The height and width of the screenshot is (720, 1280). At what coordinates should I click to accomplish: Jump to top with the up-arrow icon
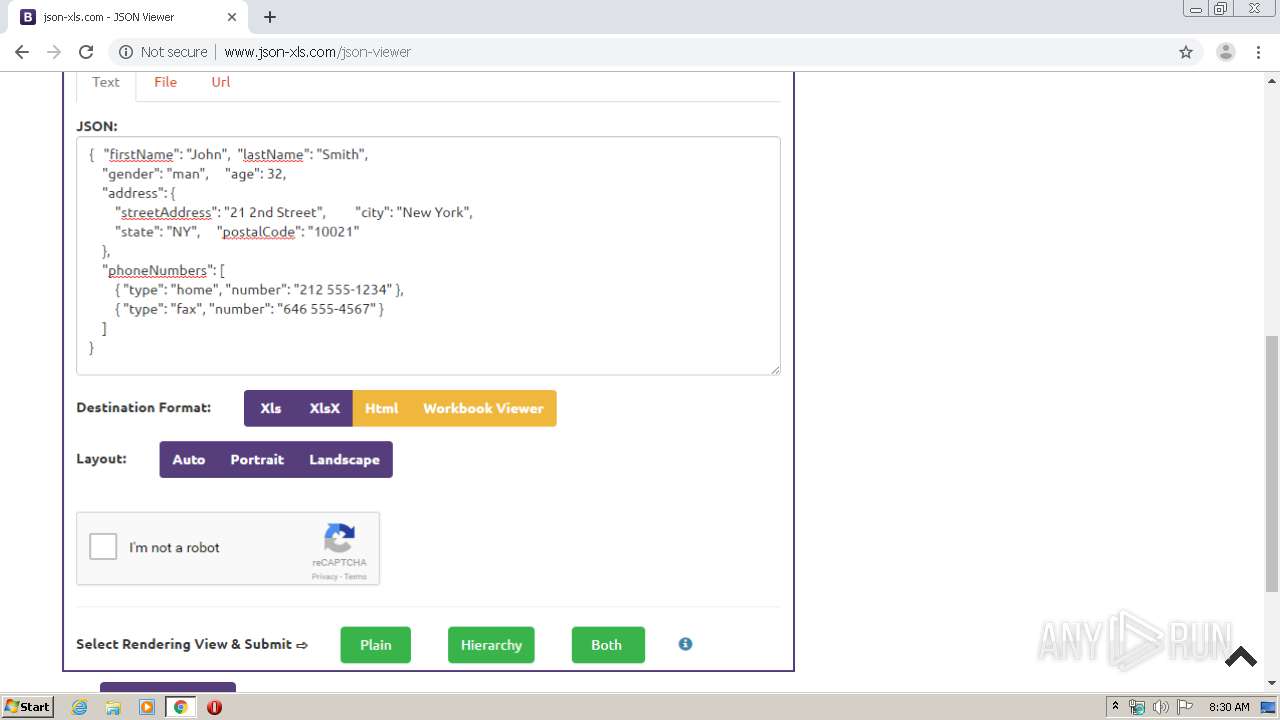[1241, 657]
